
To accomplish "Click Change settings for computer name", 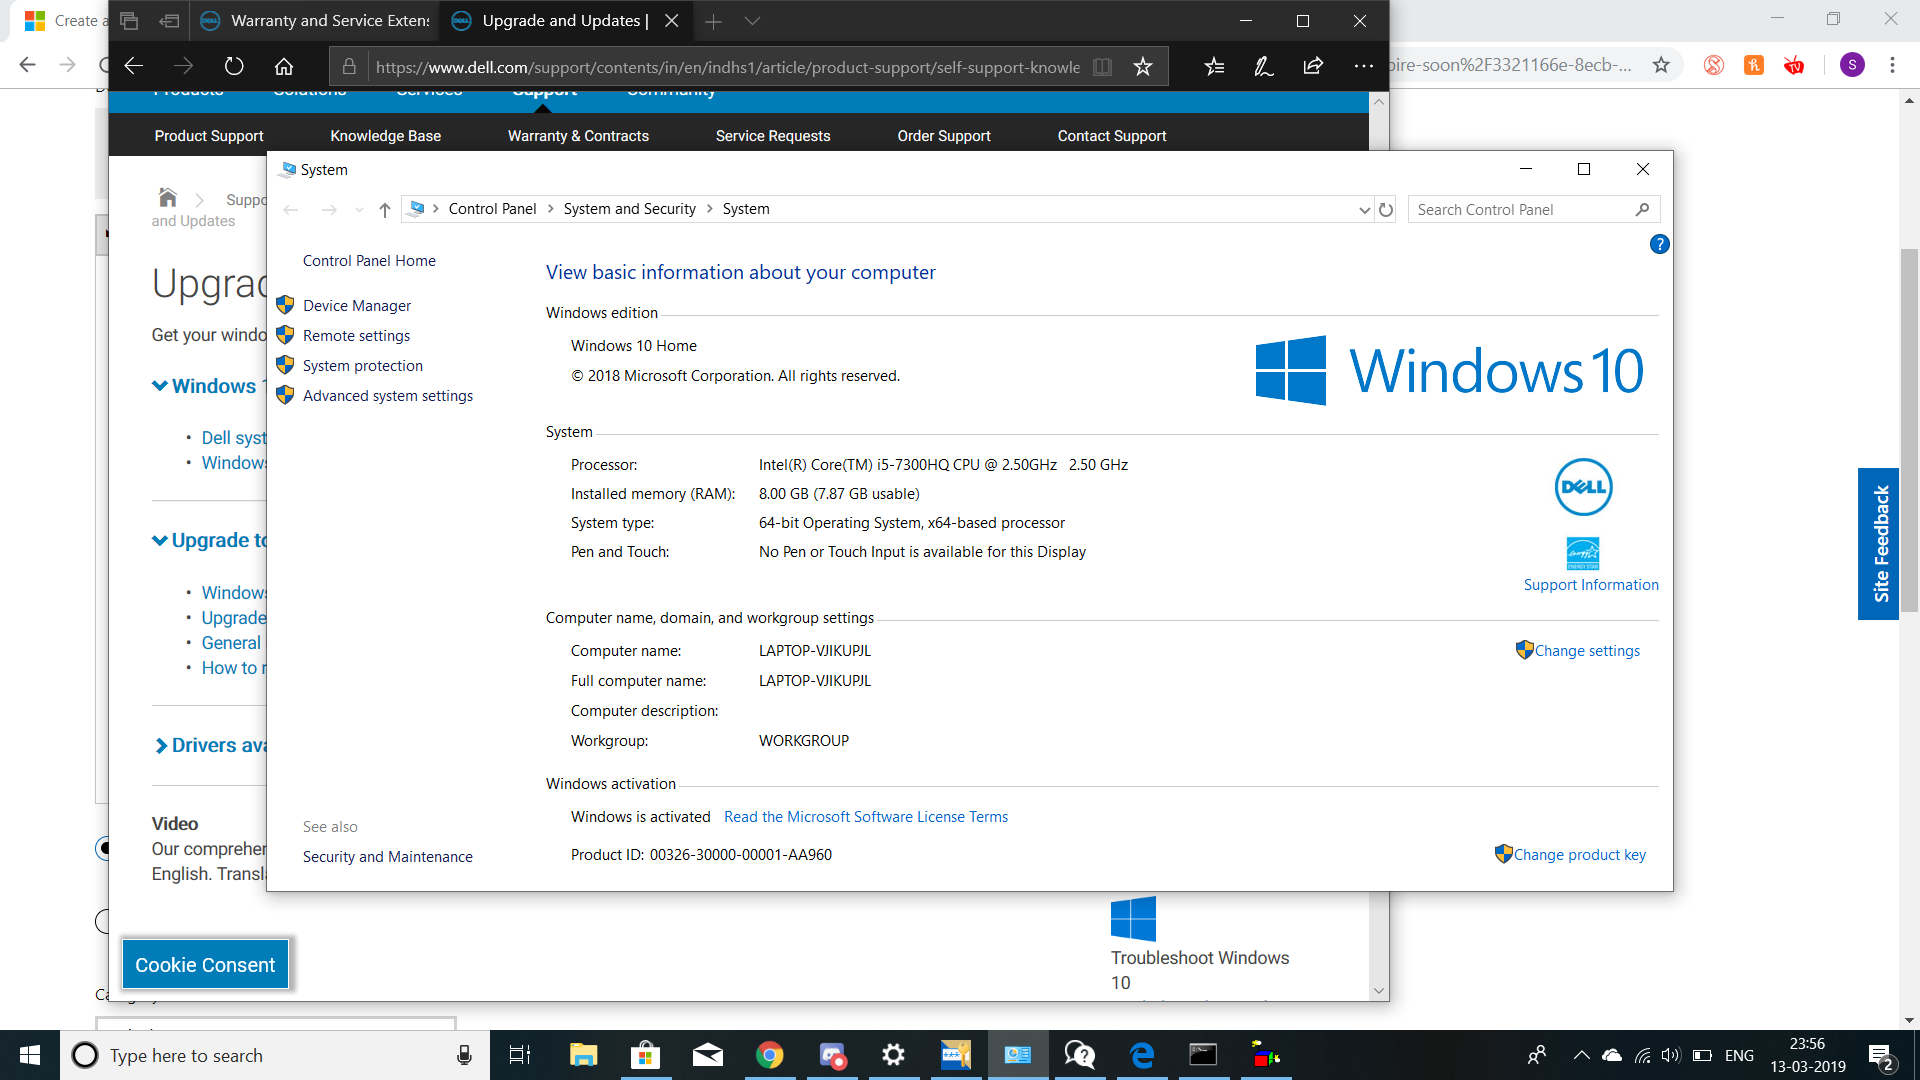I will point(1587,650).
